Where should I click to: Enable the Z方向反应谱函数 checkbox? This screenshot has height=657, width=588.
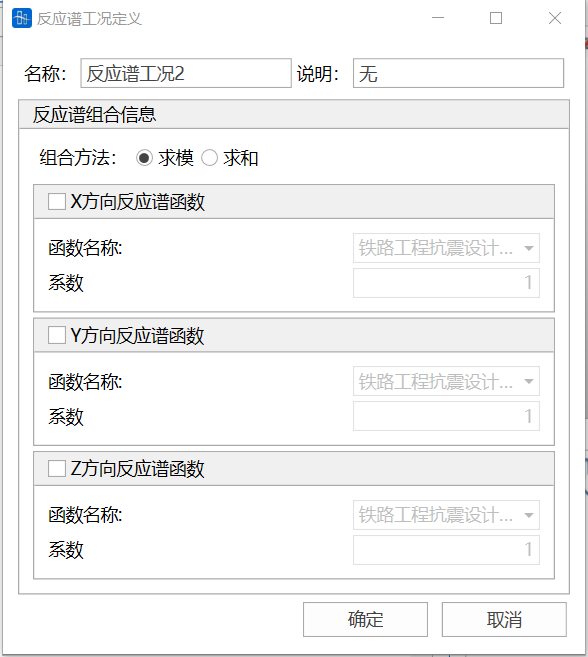coord(57,468)
